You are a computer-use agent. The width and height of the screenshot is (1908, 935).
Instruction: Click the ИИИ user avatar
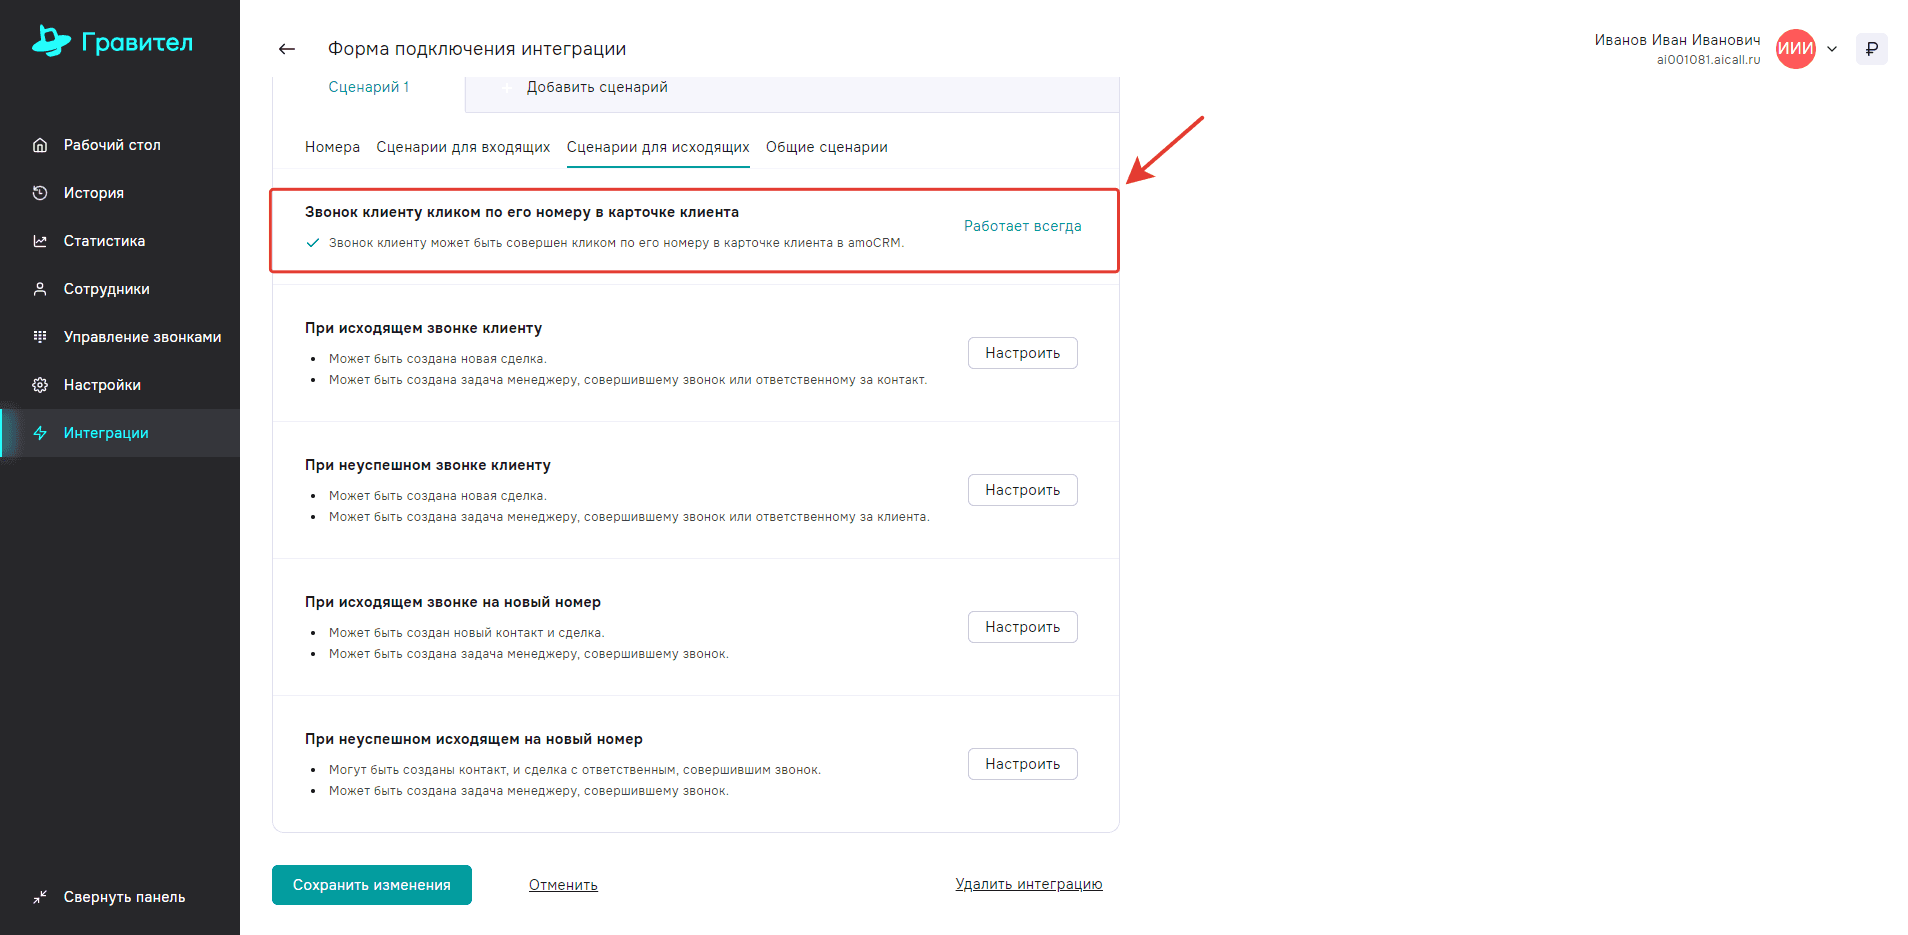click(x=1795, y=49)
